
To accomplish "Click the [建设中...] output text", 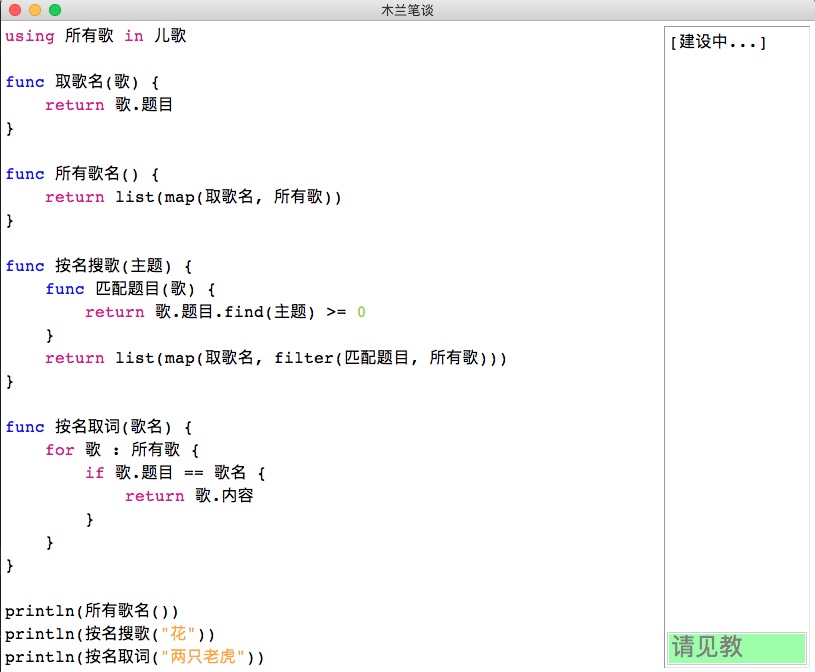I will 718,42.
